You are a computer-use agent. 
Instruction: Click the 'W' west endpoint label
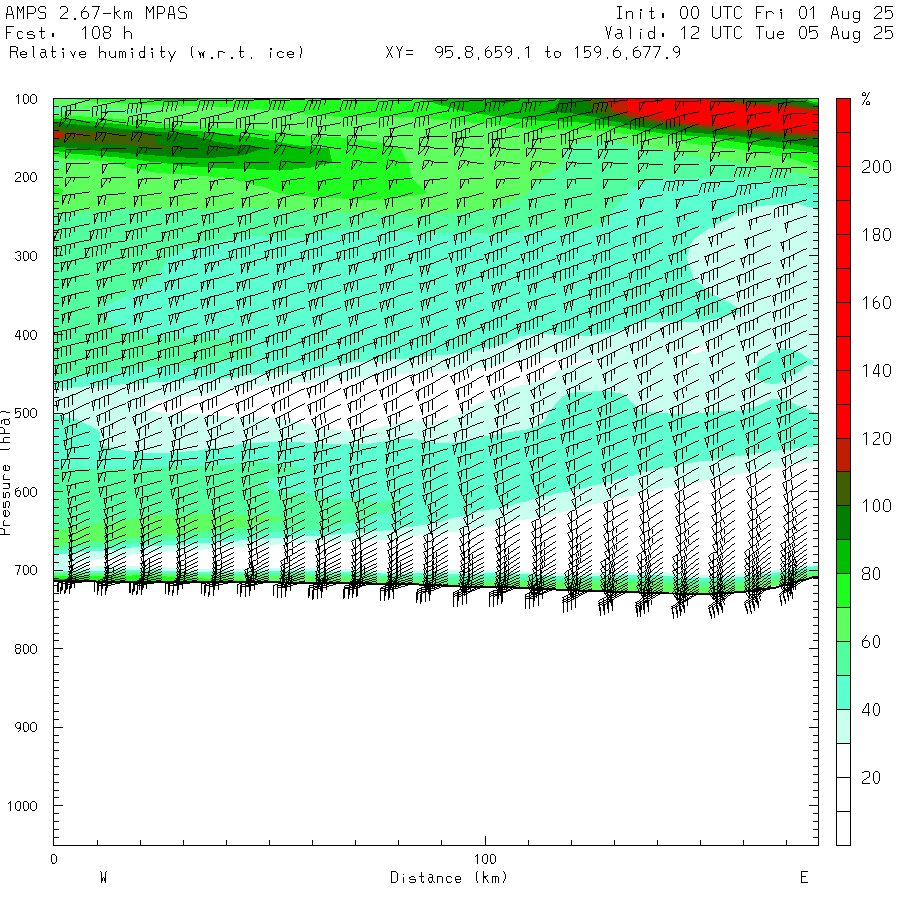click(x=103, y=878)
